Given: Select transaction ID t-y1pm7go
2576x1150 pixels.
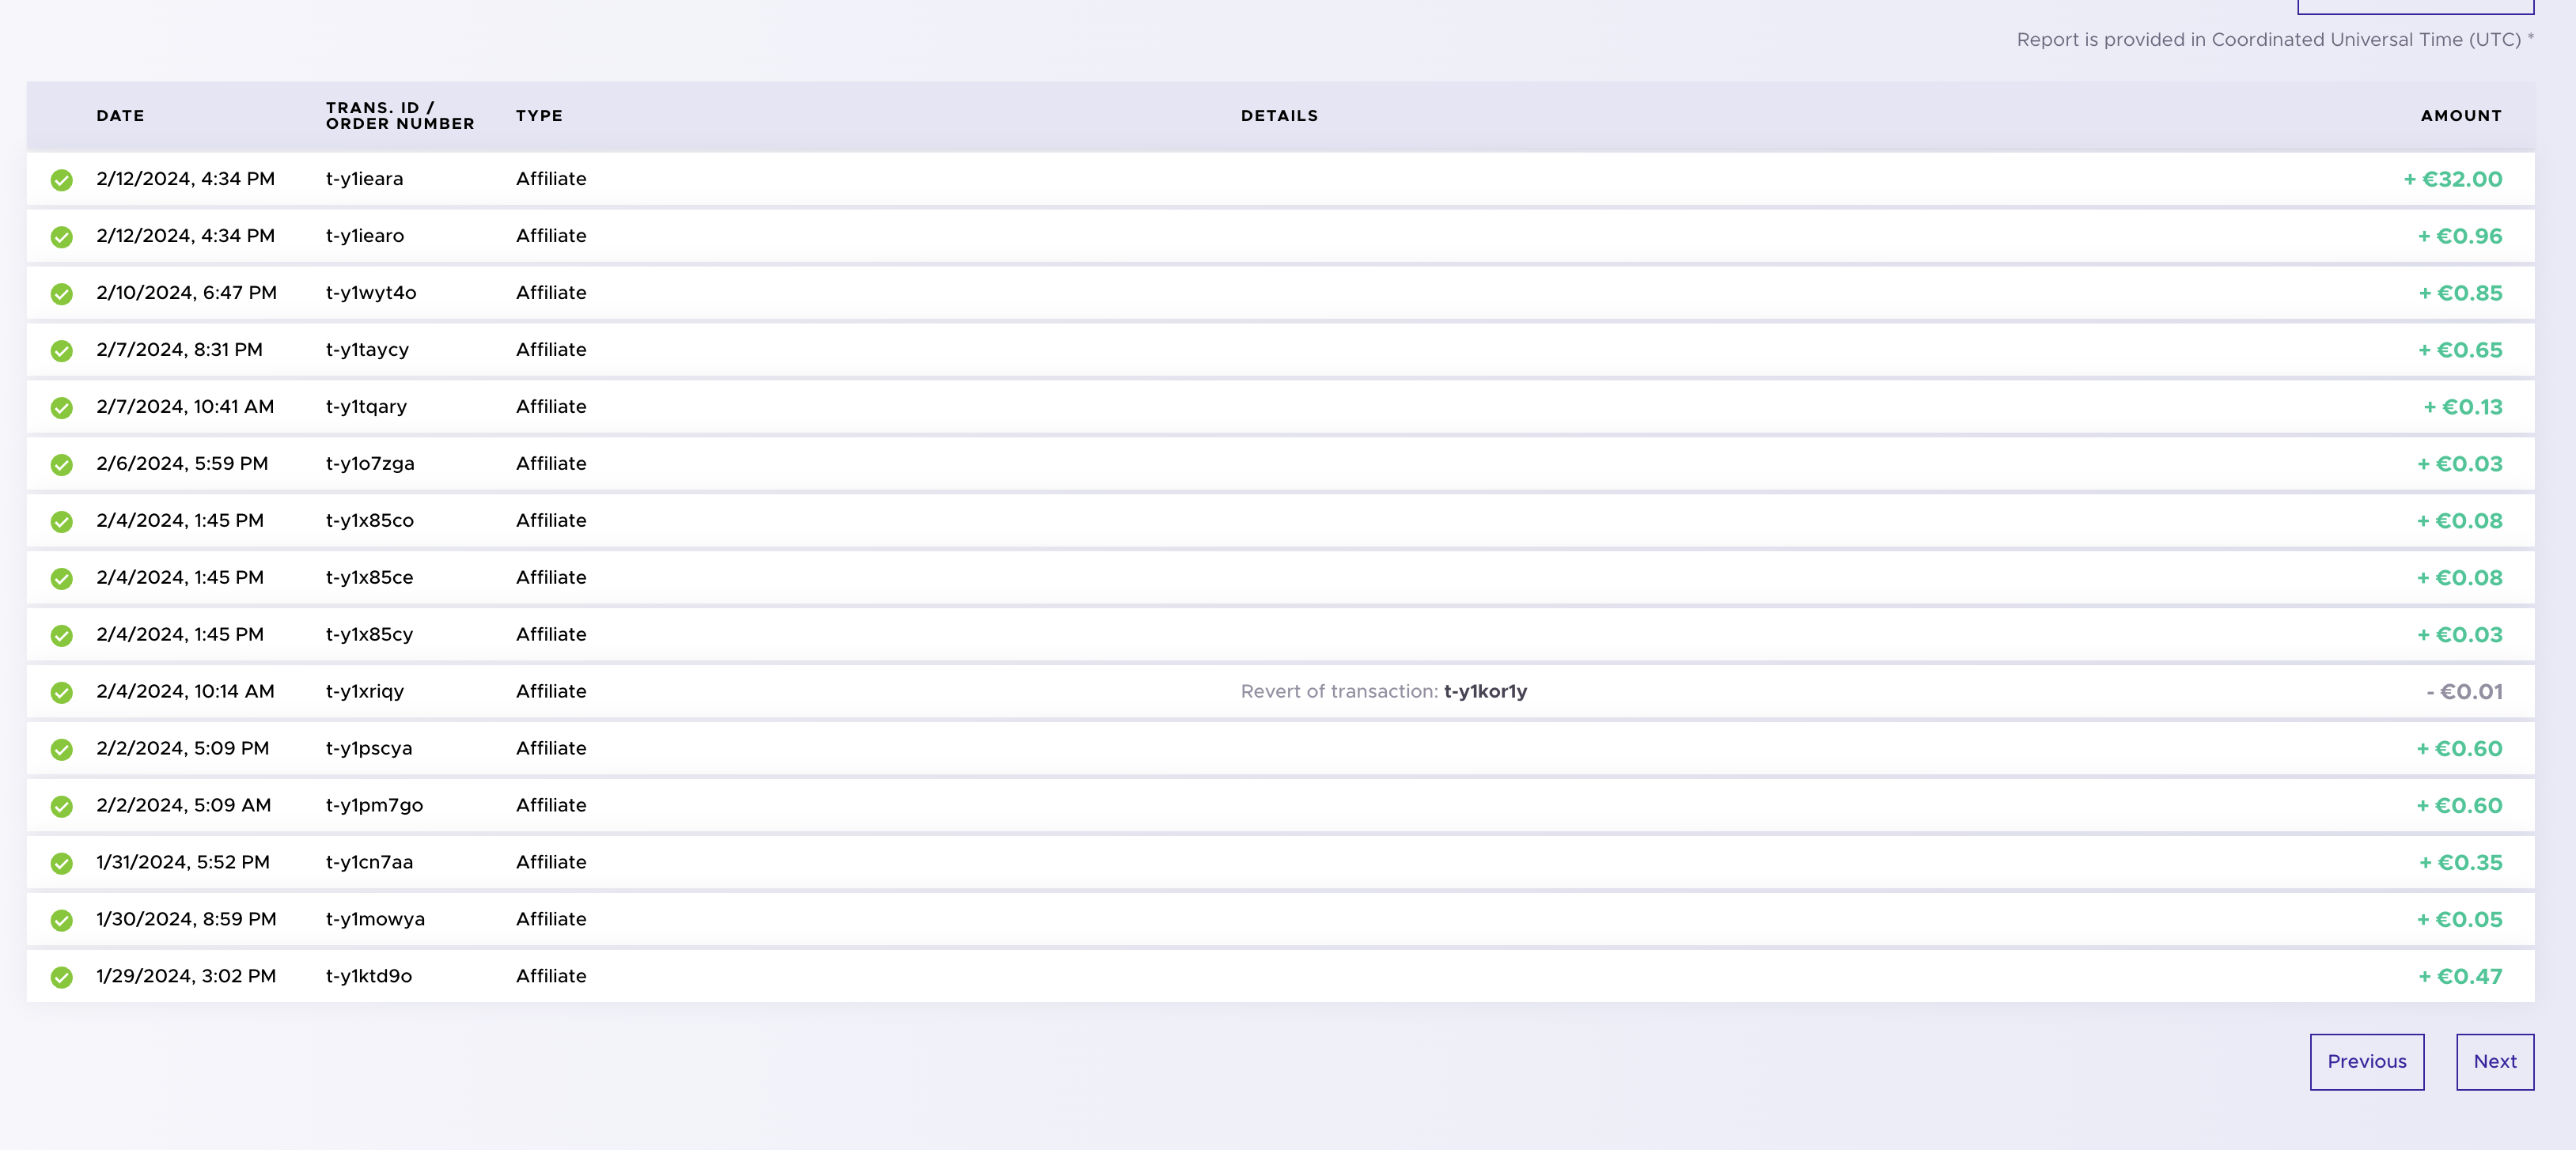Looking at the screenshot, I should pos(374,806).
